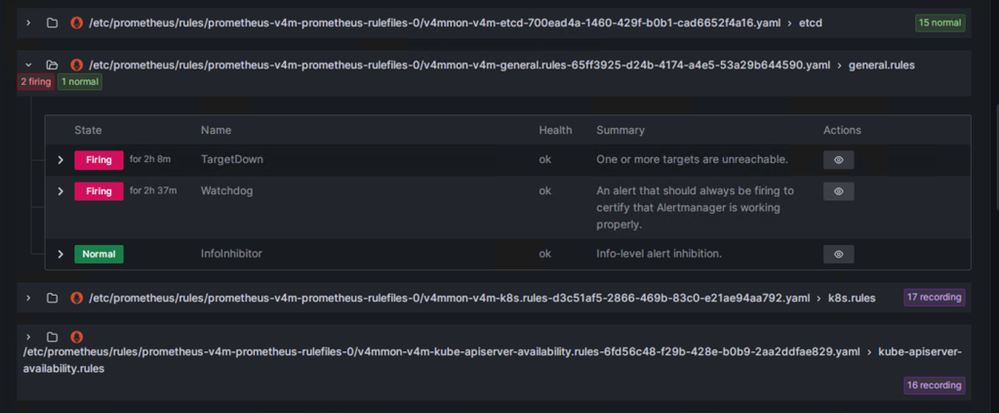Screen dimensions: 999x413
Task: Click Prometheus icon beside k8s.rules file
Action: pos(76,298)
